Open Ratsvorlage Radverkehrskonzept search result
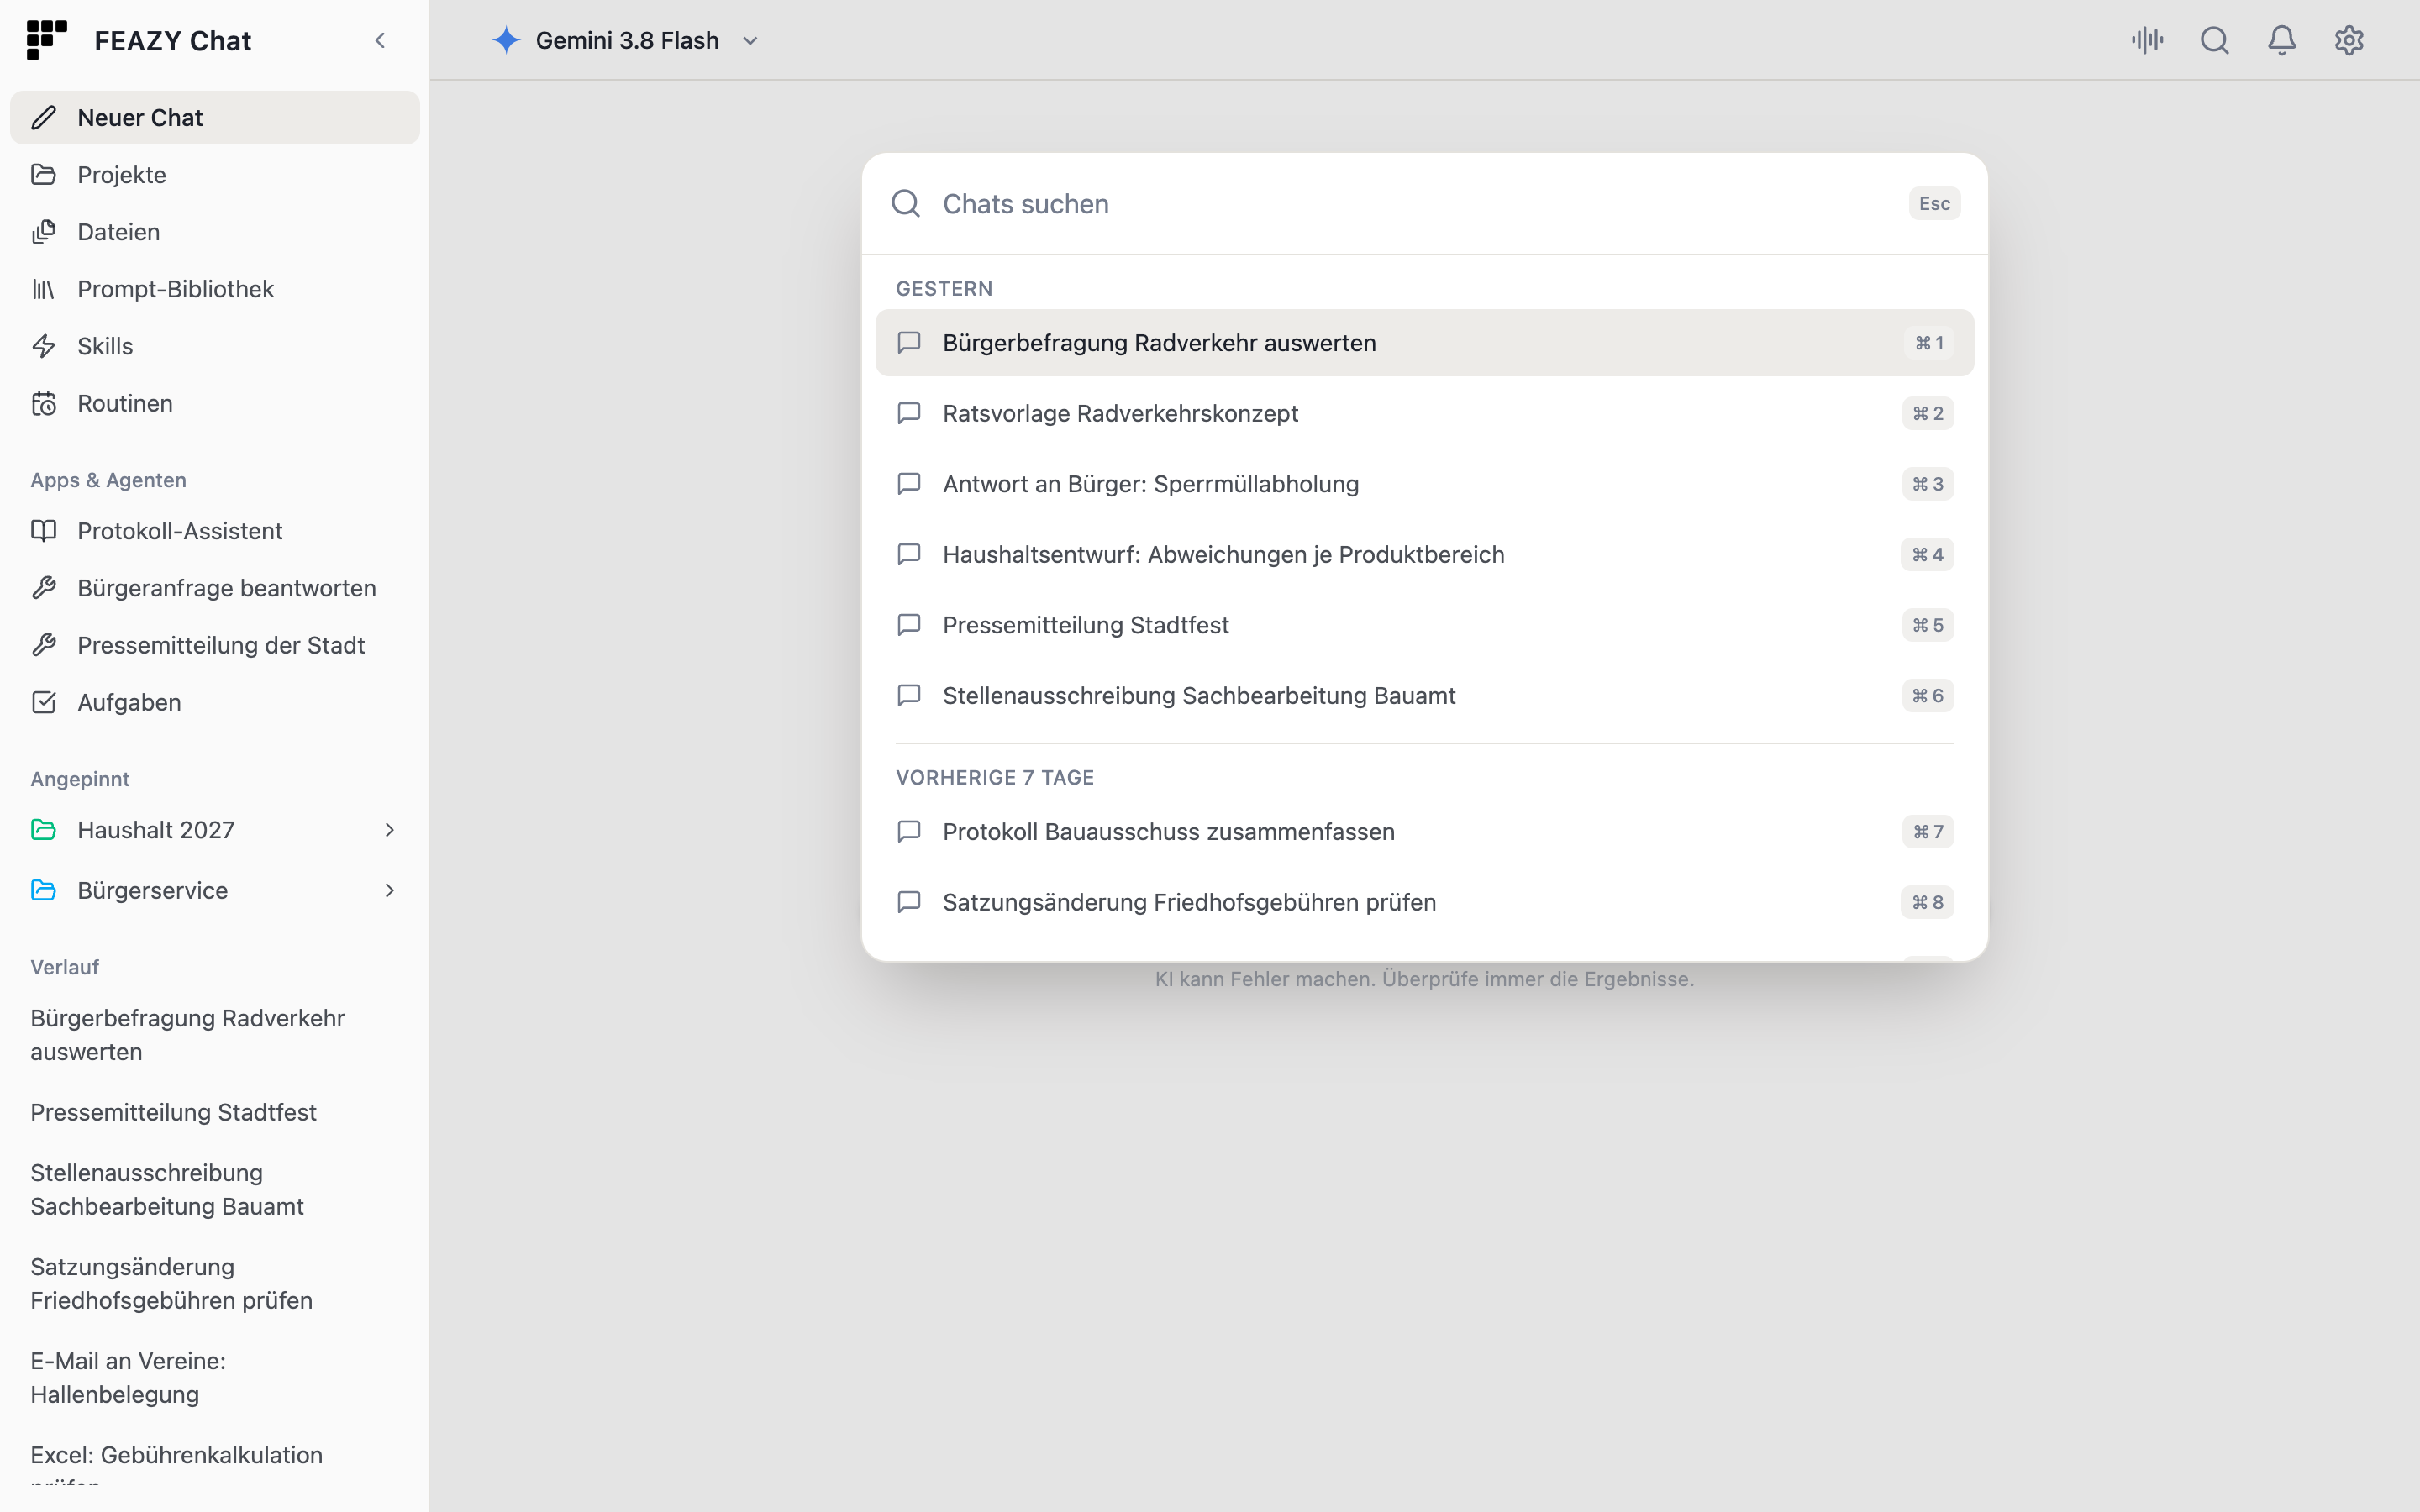Image resolution: width=2420 pixels, height=1512 pixels. 1424,413
